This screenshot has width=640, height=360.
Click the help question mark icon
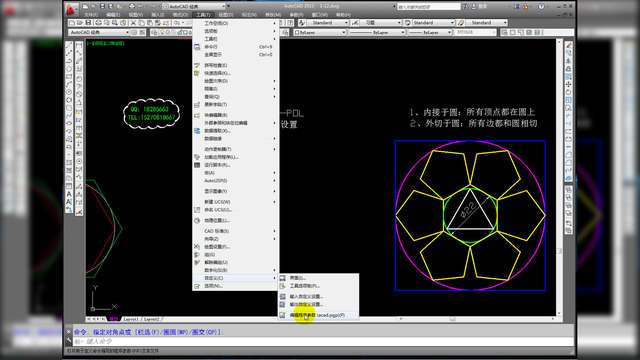[x=541, y=7]
